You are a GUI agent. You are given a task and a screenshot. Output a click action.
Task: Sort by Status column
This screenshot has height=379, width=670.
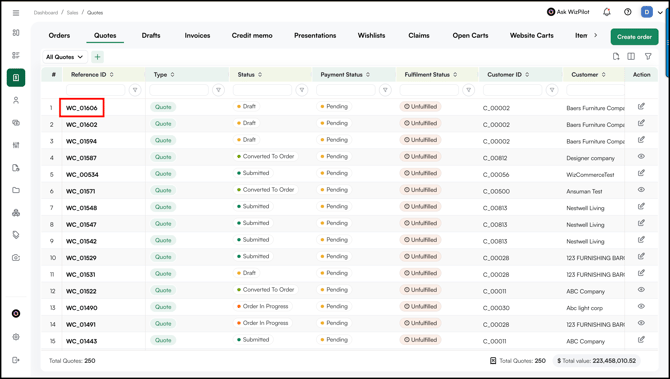[x=260, y=74]
